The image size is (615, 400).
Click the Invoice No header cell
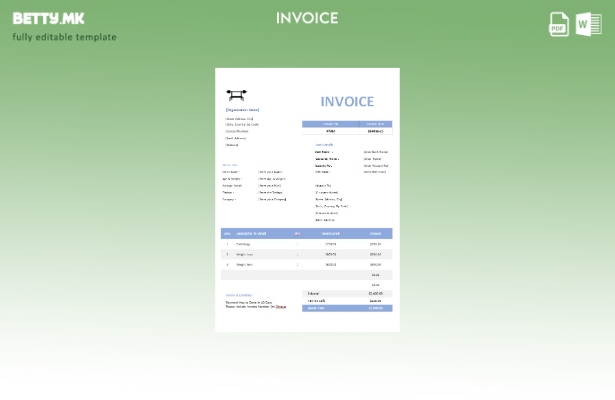[331, 124]
